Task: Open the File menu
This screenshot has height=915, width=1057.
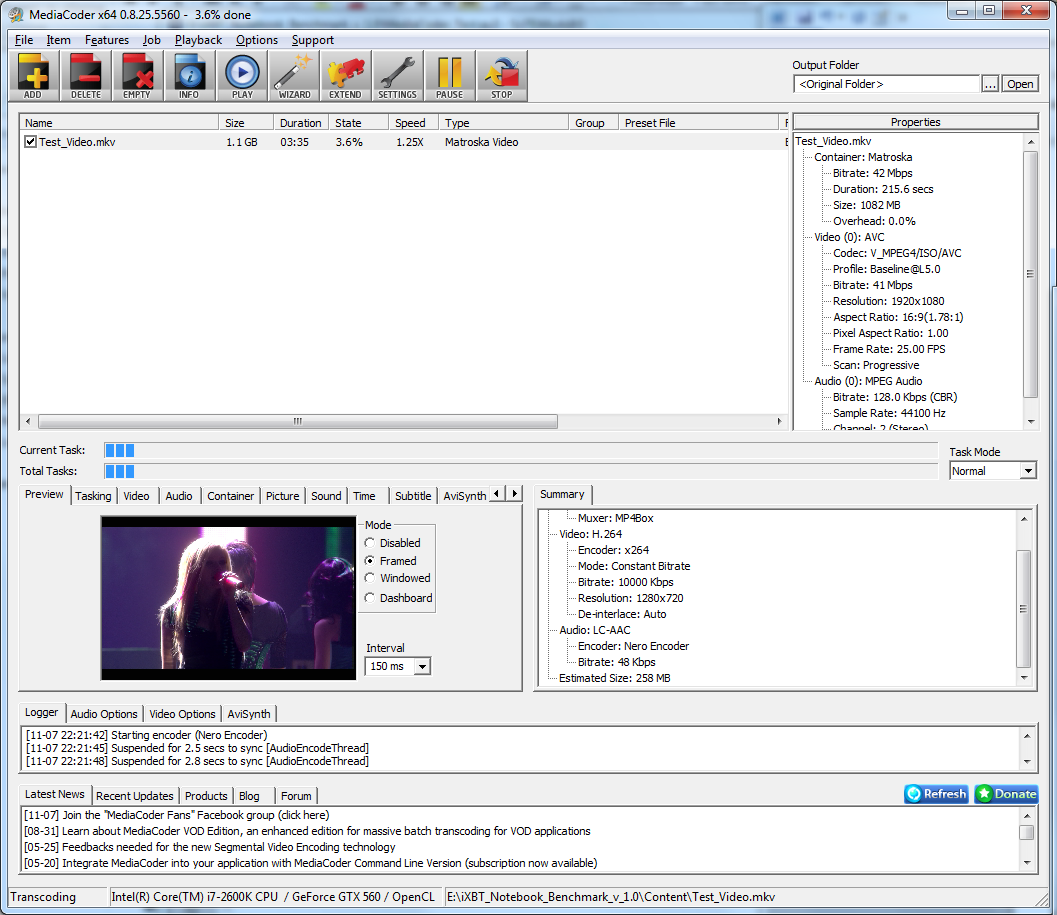Action: (x=24, y=40)
